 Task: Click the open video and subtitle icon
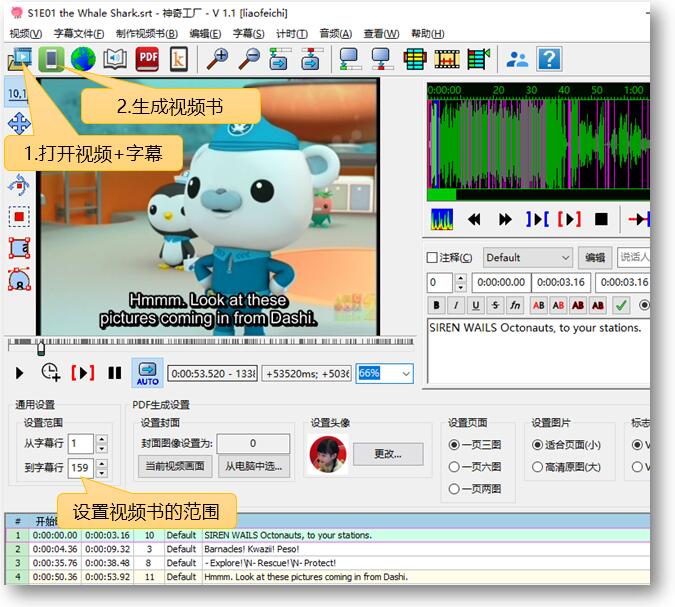(20, 59)
